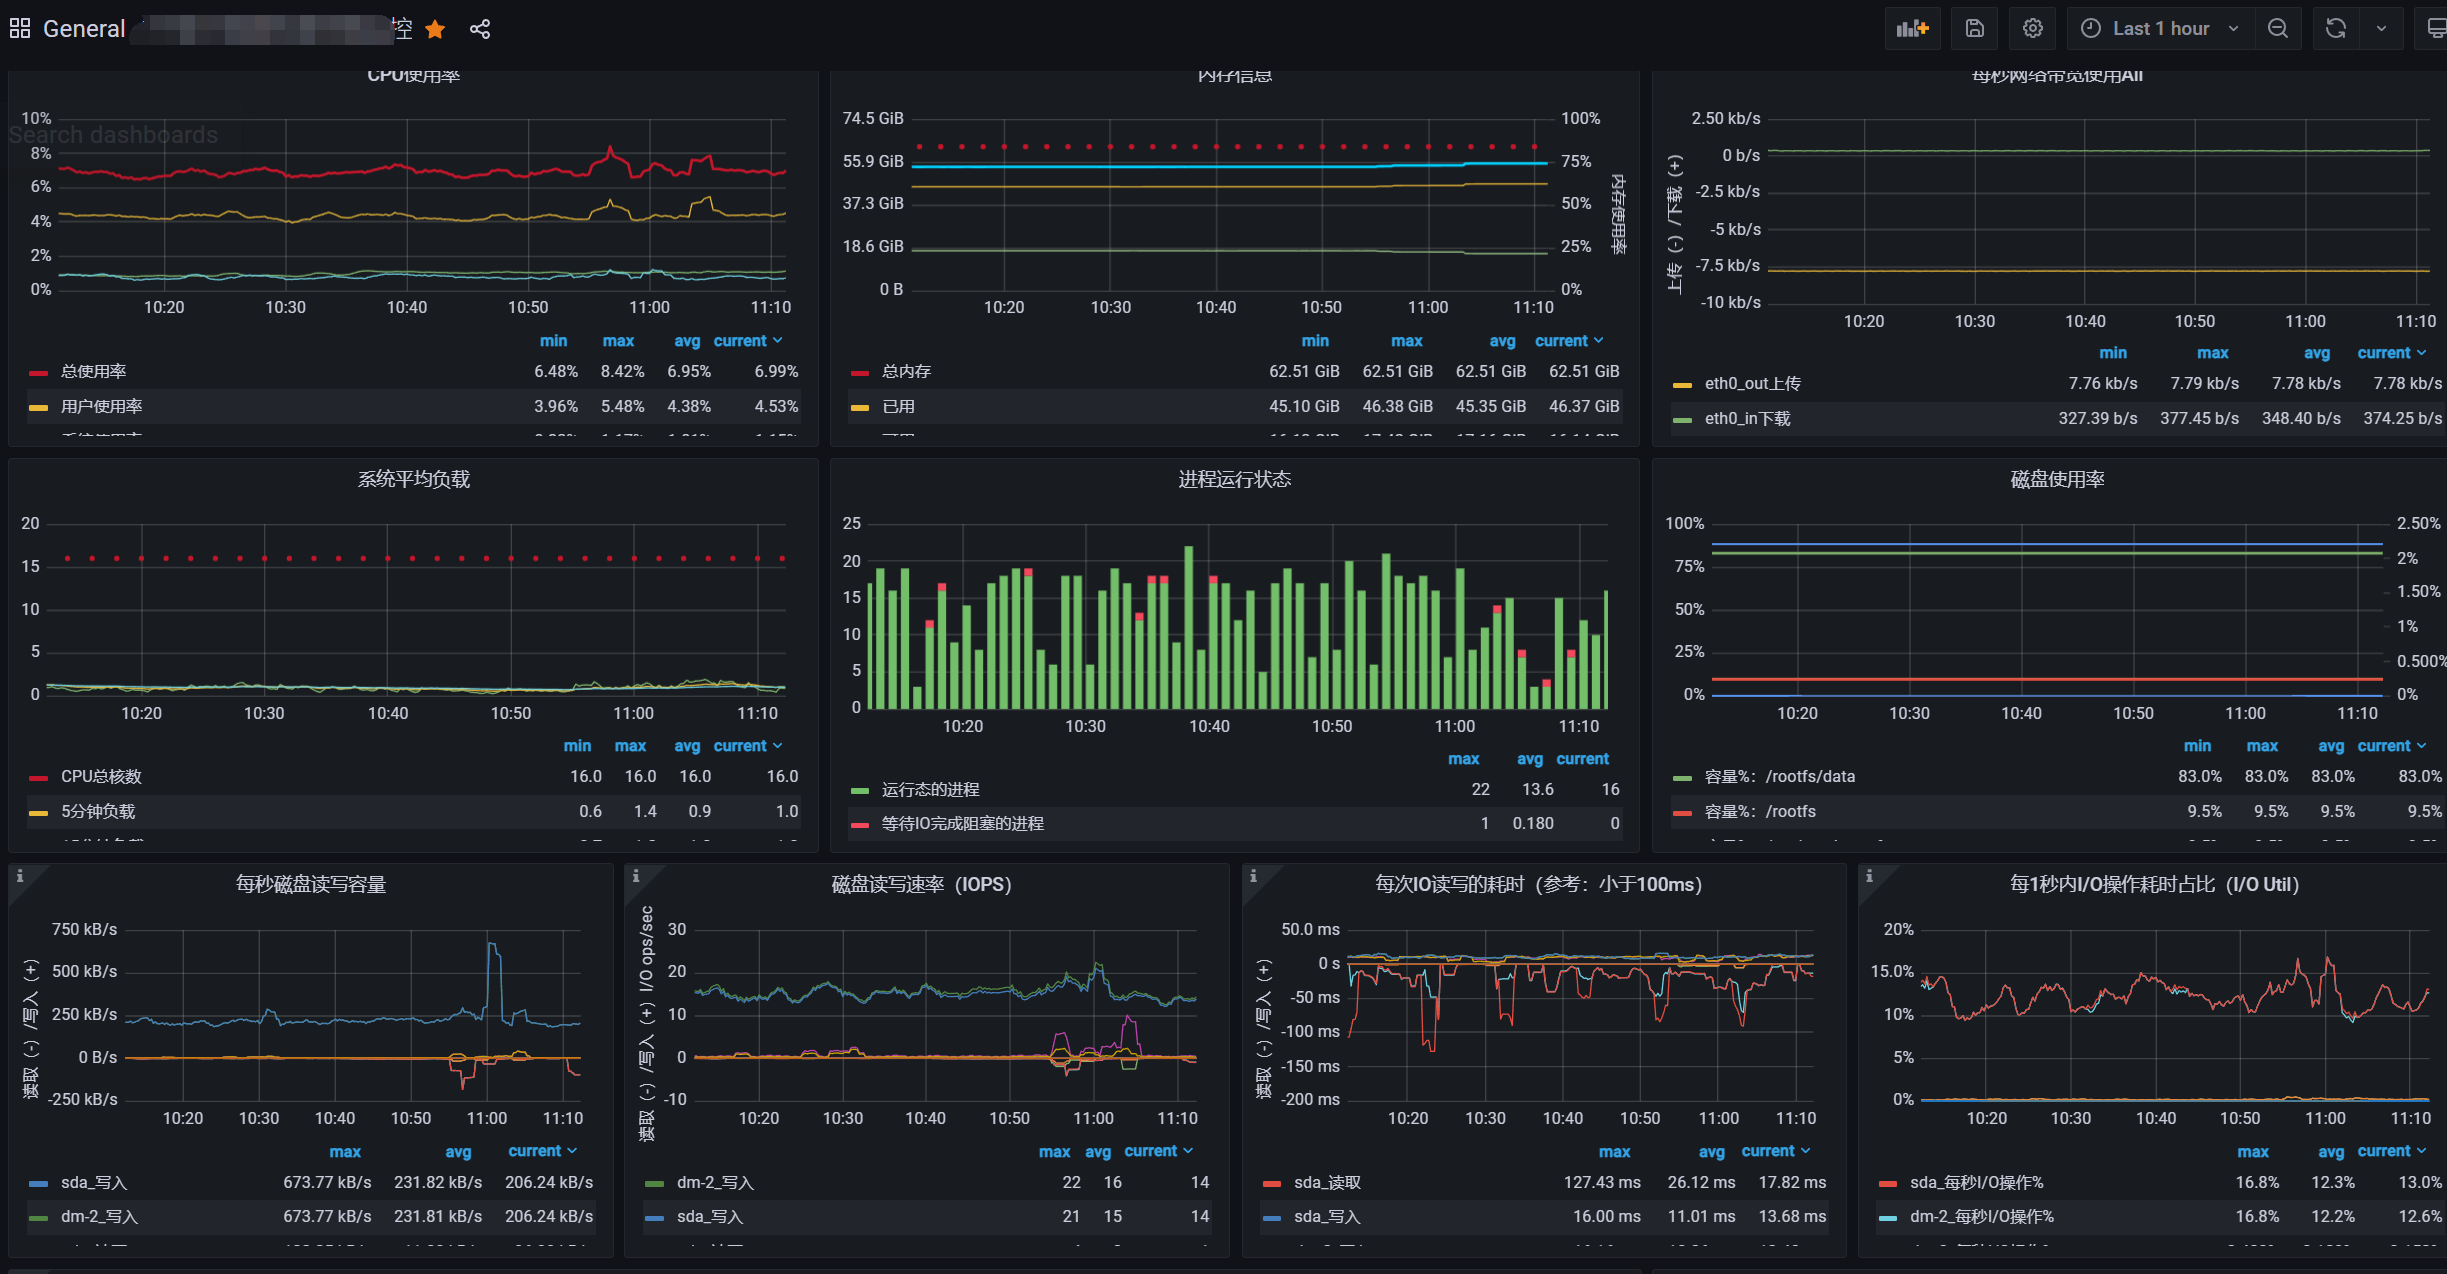Viewport: 2447px width, 1274px height.
Task: Star this dashboard as favorite
Action: tap(435, 29)
